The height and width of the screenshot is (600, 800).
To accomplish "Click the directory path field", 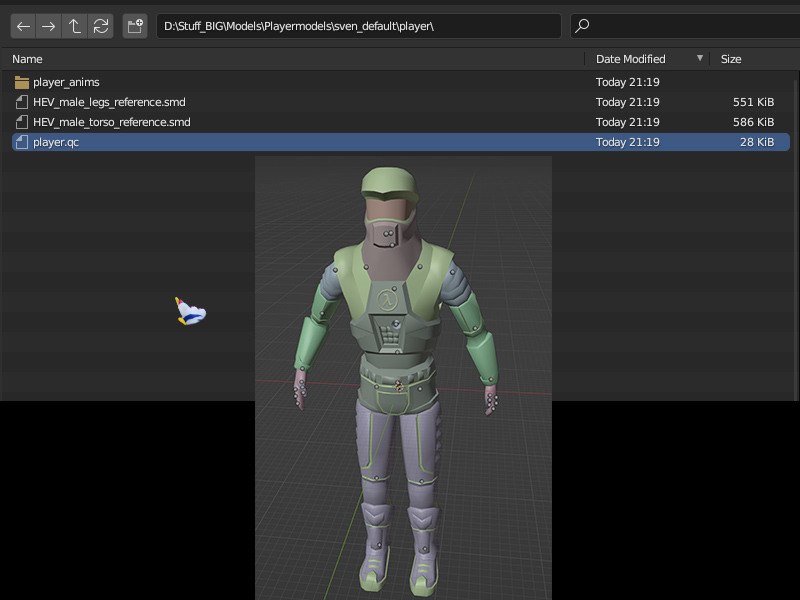I will tap(359, 26).
